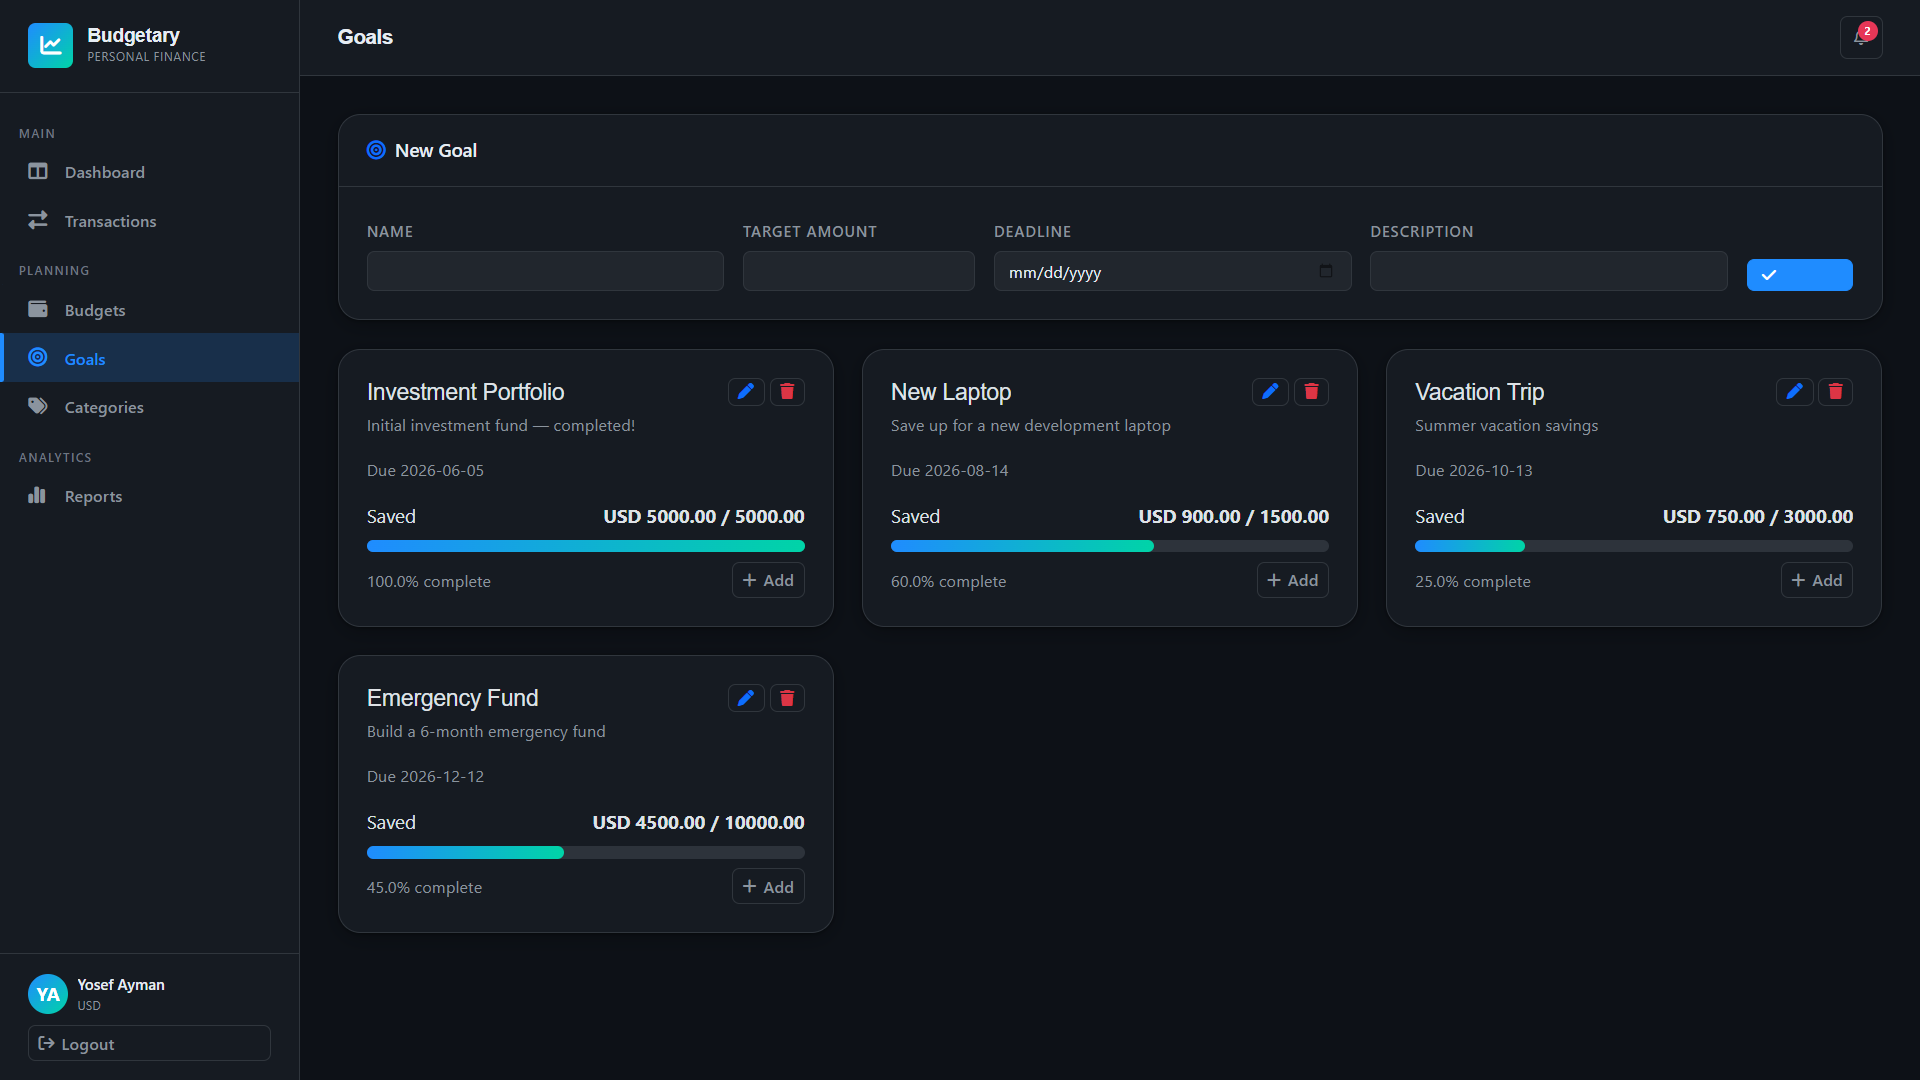
Task: Click the New Laptop progress bar
Action: pyautogui.click(x=1110, y=546)
